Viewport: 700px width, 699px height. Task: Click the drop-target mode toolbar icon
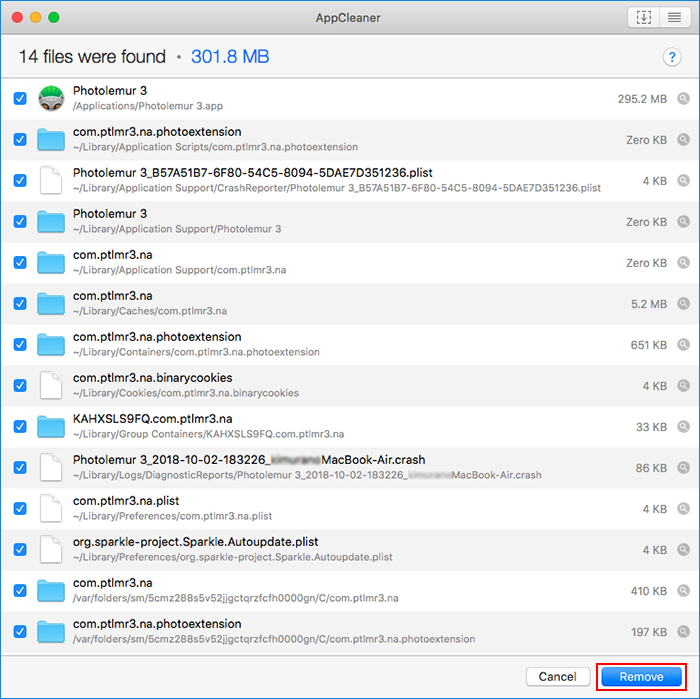click(643, 17)
